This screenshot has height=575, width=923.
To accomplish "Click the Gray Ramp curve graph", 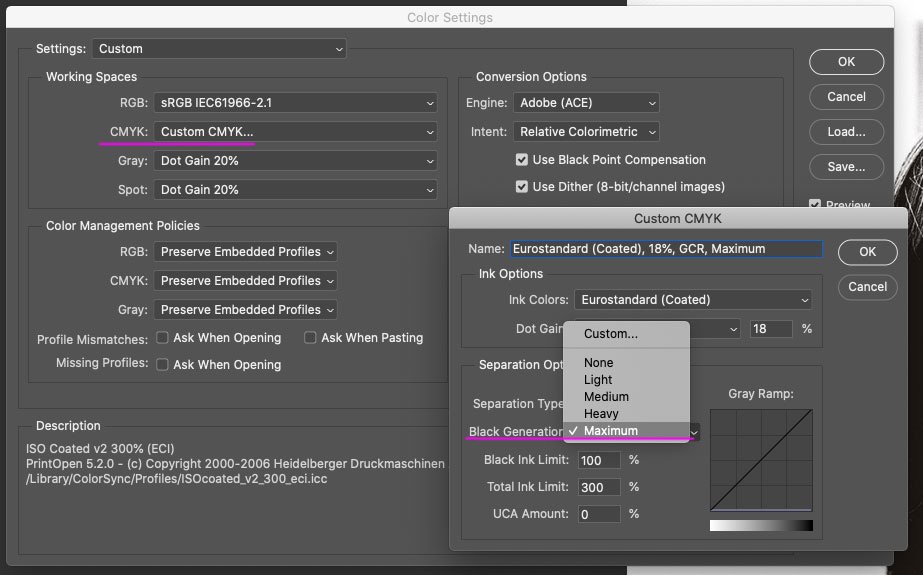I will pos(761,460).
